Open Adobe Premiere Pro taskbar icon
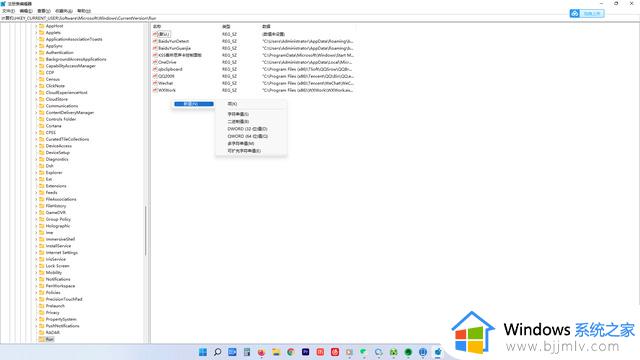 305,352
